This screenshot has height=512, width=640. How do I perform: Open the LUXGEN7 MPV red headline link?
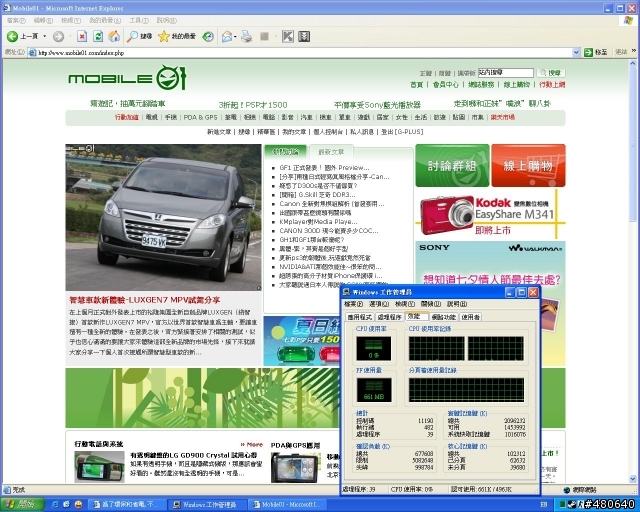[x=145, y=300]
